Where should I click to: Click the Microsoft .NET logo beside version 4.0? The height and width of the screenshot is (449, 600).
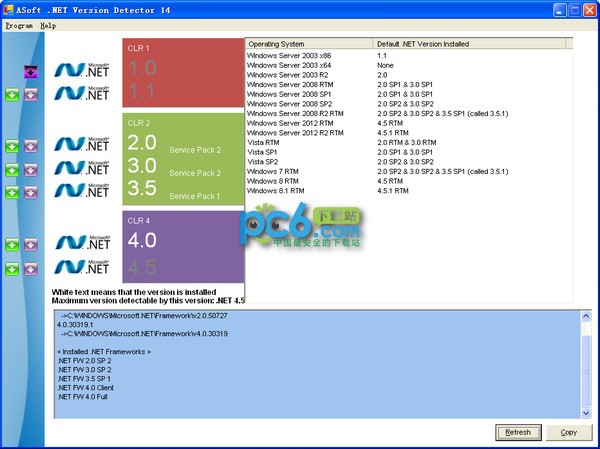[83, 242]
